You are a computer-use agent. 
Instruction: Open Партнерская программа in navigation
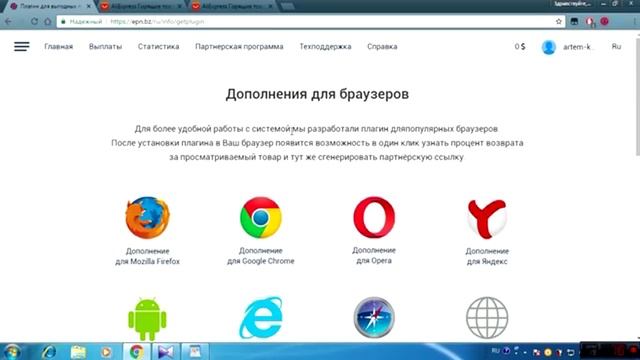pyautogui.click(x=239, y=47)
